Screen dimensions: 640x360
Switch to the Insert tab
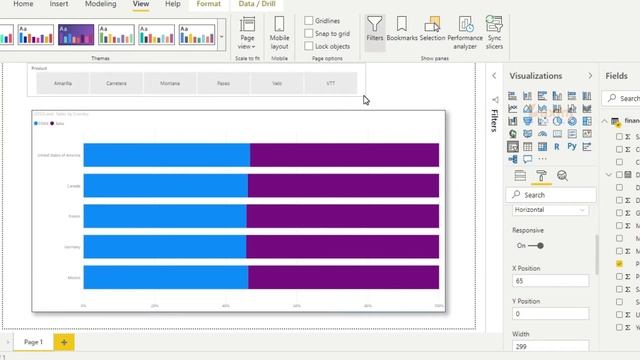pos(59,4)
